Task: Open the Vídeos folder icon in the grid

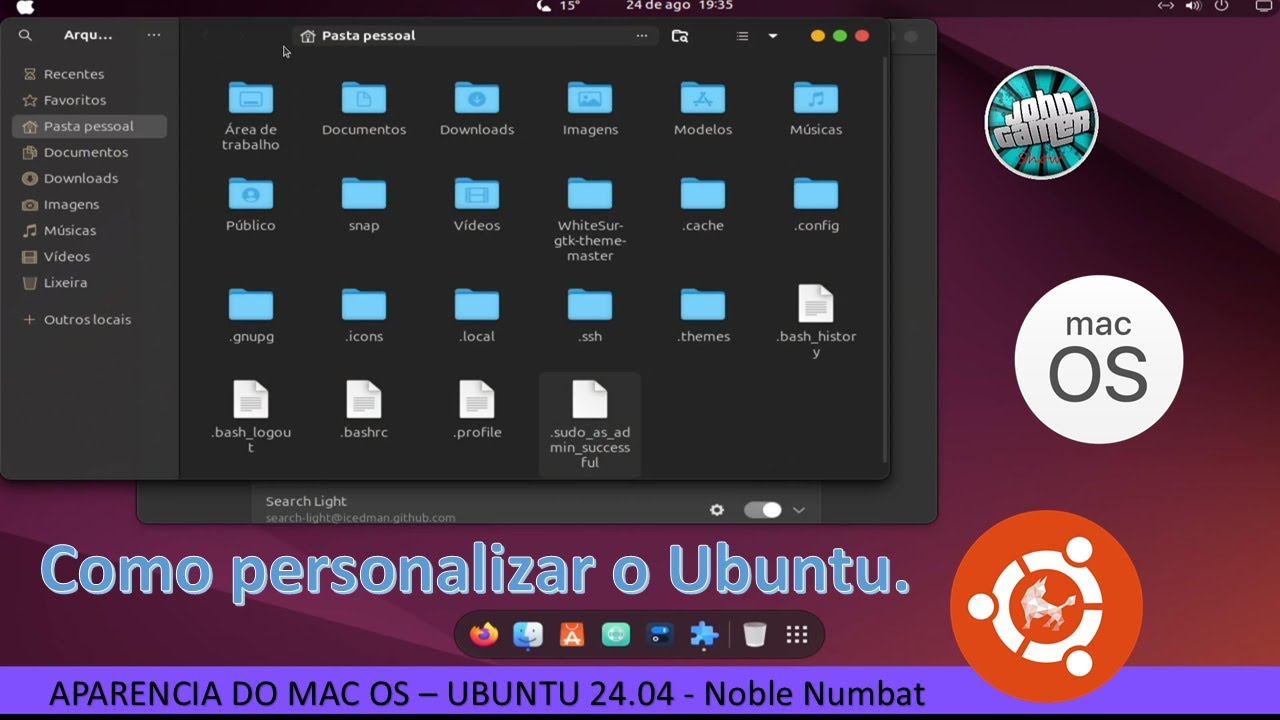Action: point(477,204)
